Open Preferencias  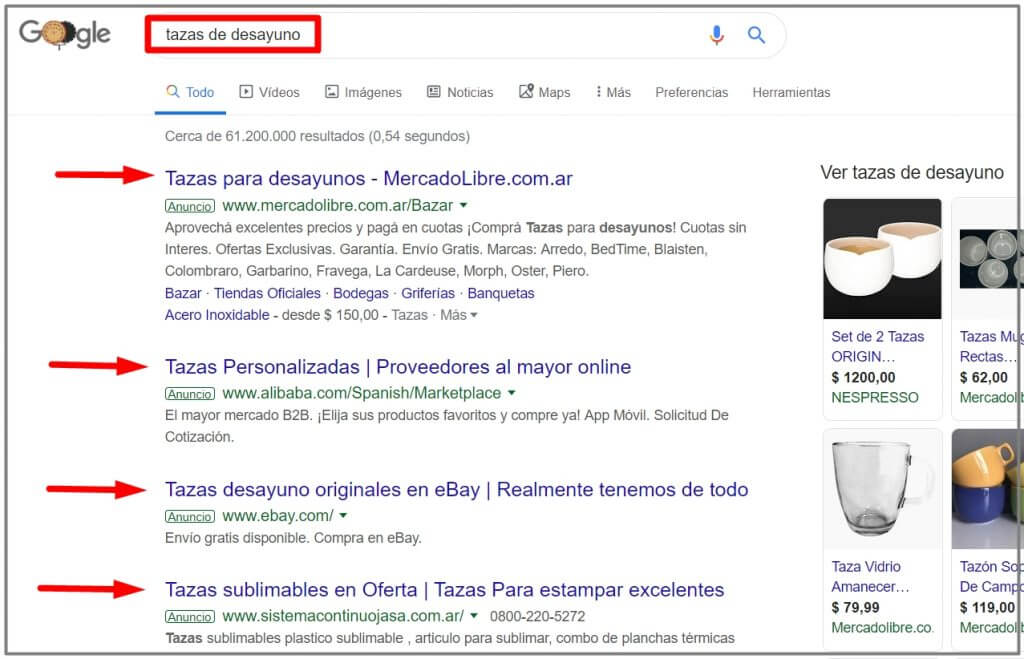(x=692, y=92)
